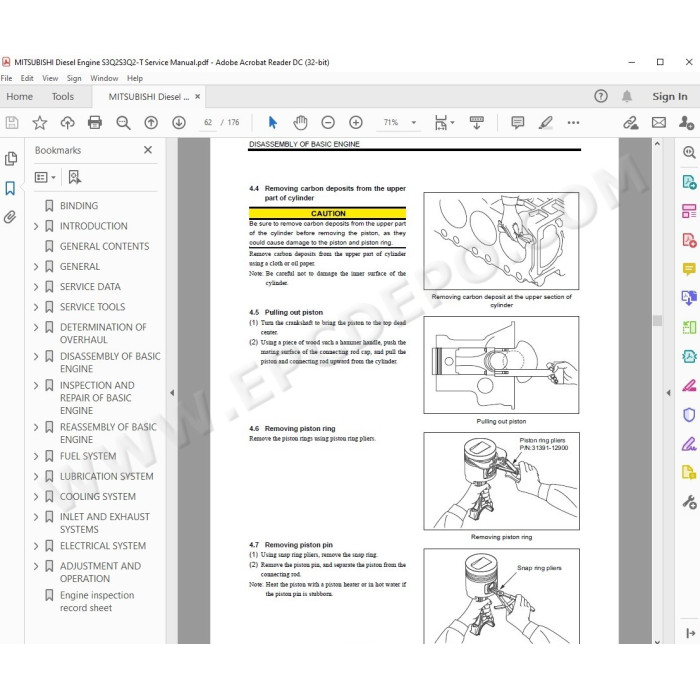Close the MITSUBISHI Diesel document tab
The width and height of the screenshot is (700, 700).
click(x=197, y=96)
